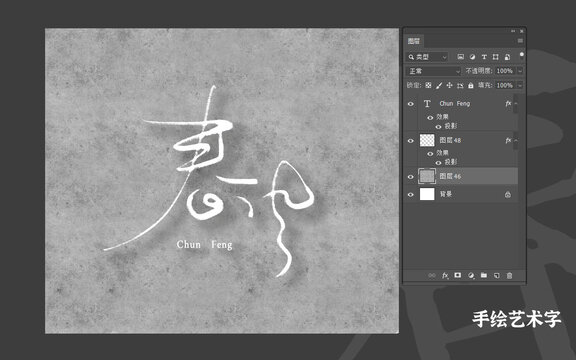Screen dimensions: 576x360
Task: Click the 填充 100% value field
Action: pos(505,85)
